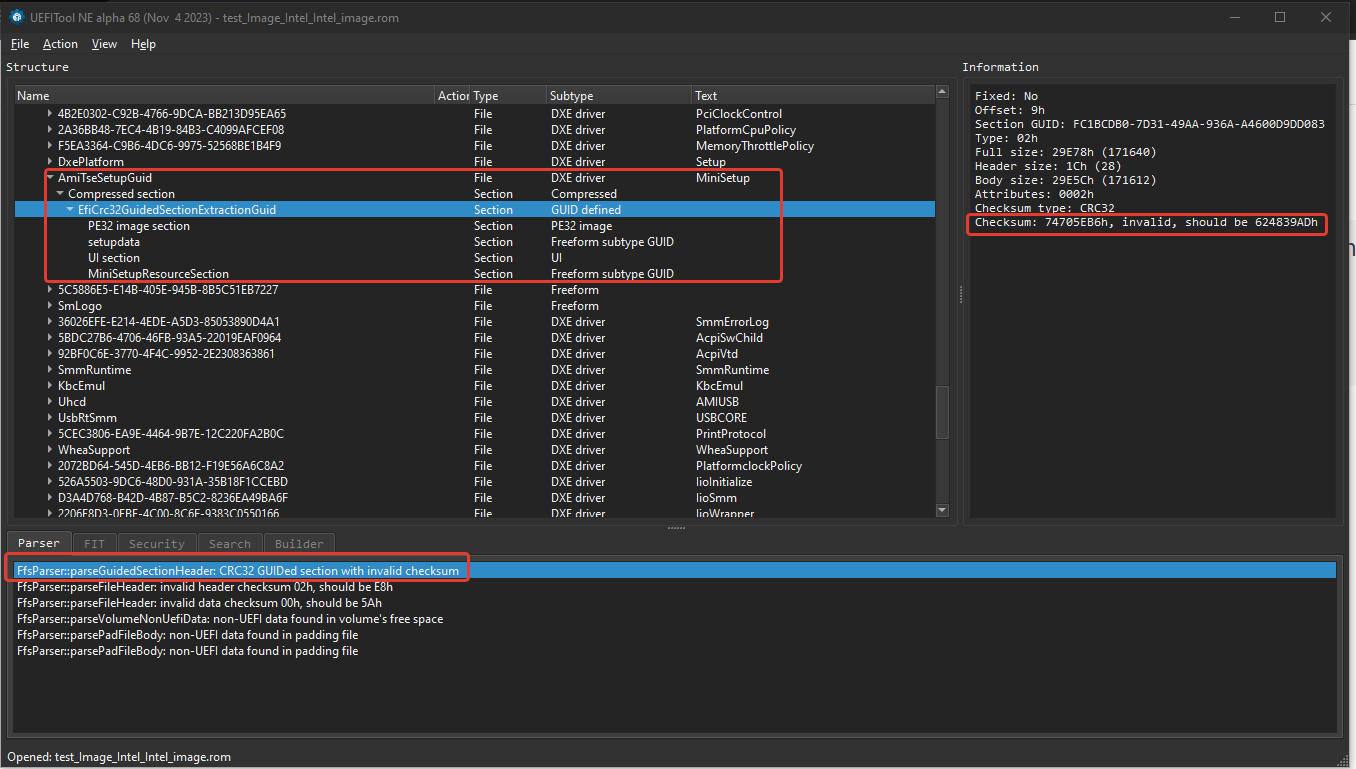
Task: Expand the 4B2E0302-C92B-4766 file node
Action: point(51,114)
